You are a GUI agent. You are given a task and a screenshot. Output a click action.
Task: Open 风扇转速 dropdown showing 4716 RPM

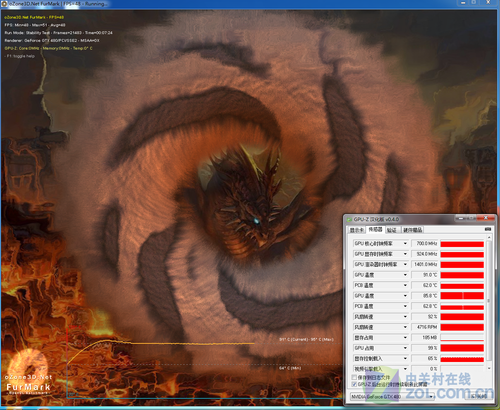click(405, 327)
